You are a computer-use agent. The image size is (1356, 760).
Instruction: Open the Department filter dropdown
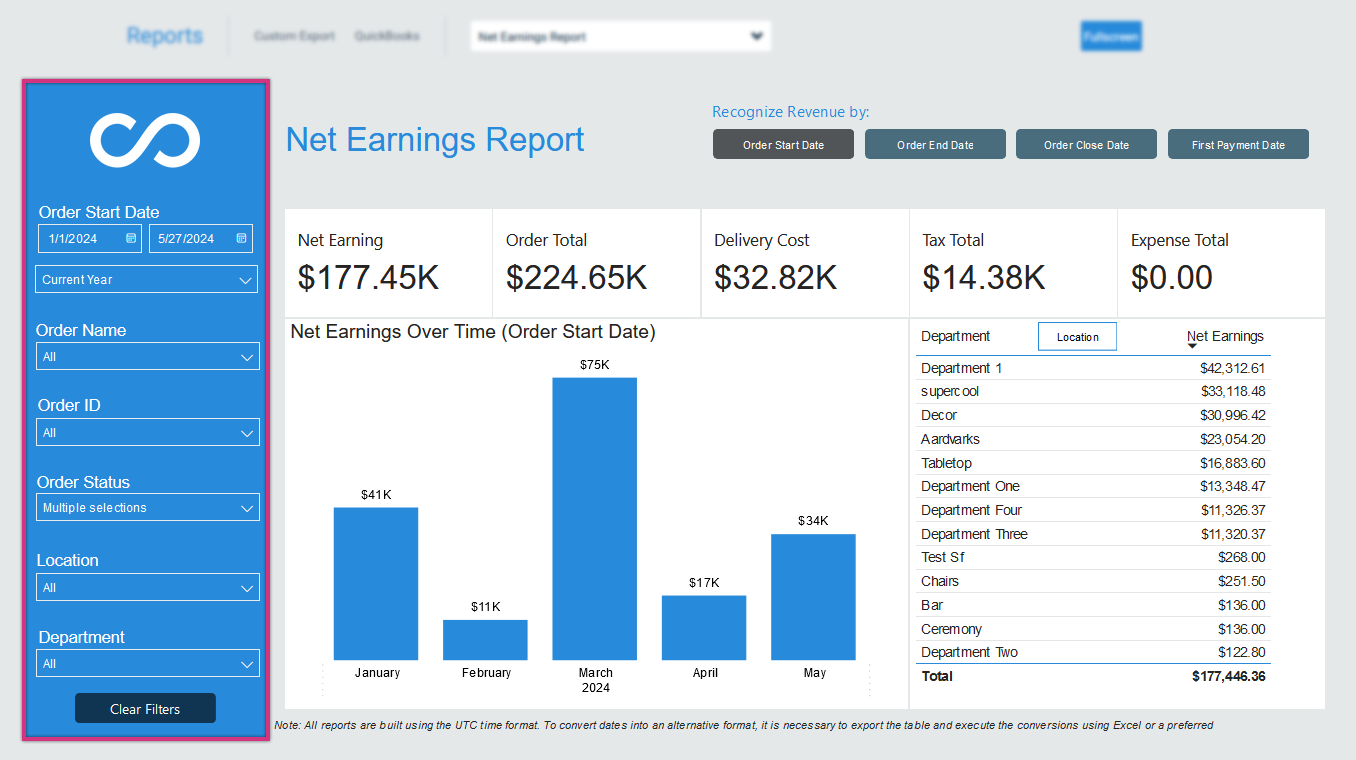click(x=148, y=664)
